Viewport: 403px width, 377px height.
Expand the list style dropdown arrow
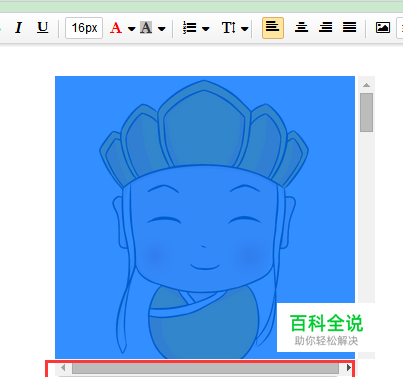(206, 29)
